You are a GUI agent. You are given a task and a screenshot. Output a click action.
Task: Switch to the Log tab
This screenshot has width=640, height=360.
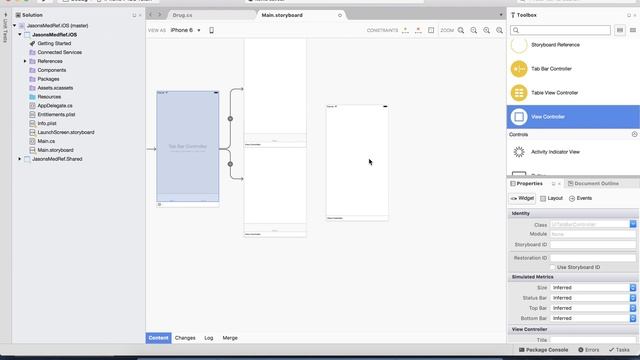point(209,338)
